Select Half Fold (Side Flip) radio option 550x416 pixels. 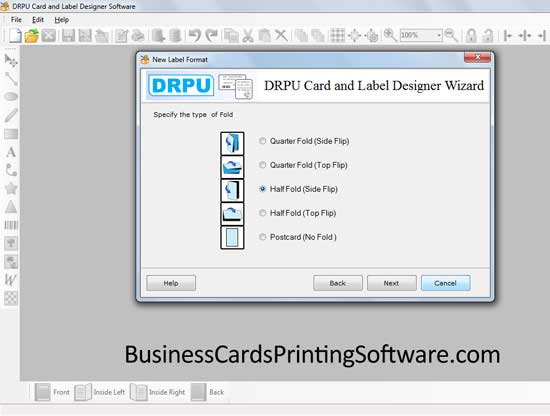click(x=262, y=189)
